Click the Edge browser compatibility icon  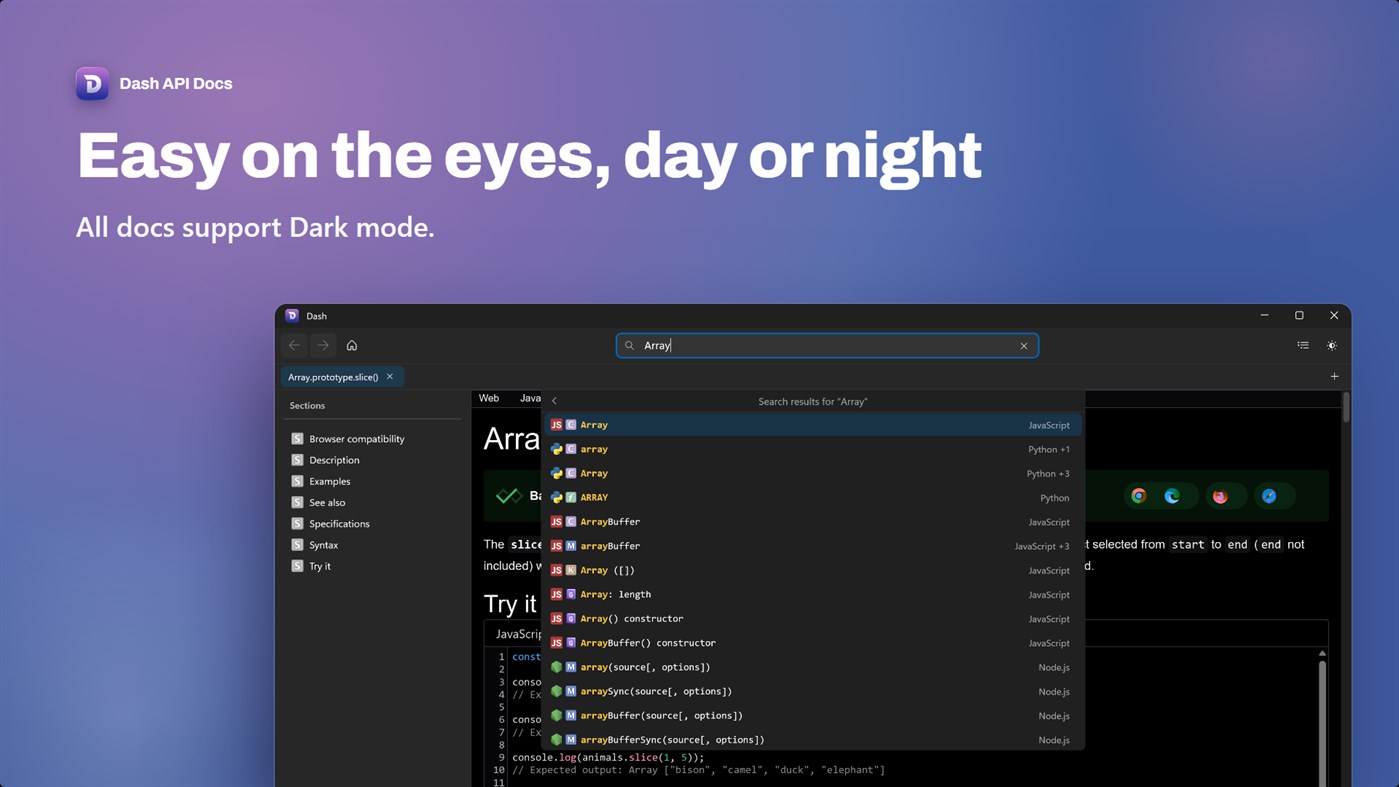[x=1172, y=496]
